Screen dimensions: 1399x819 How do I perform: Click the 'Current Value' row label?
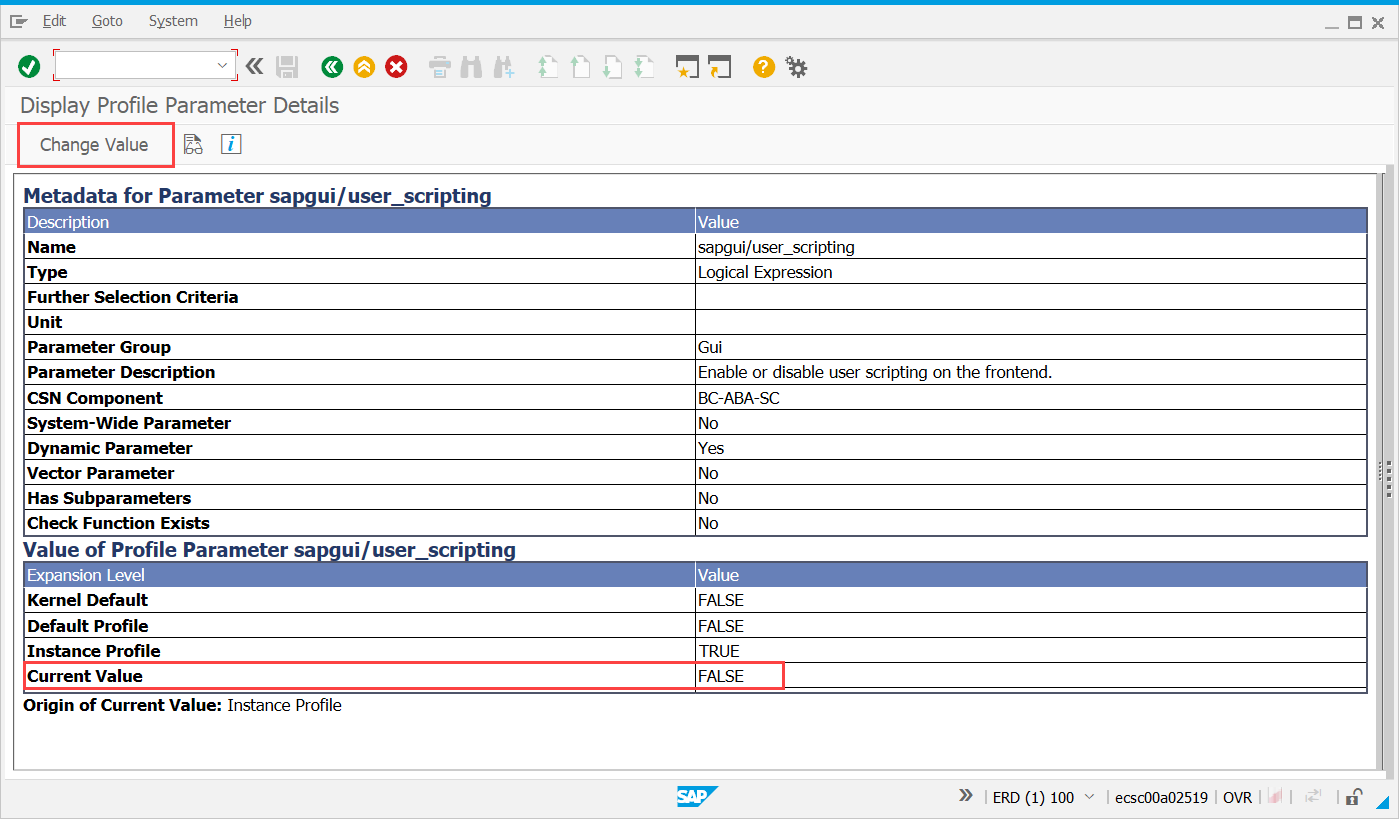[x=85, y=676]
